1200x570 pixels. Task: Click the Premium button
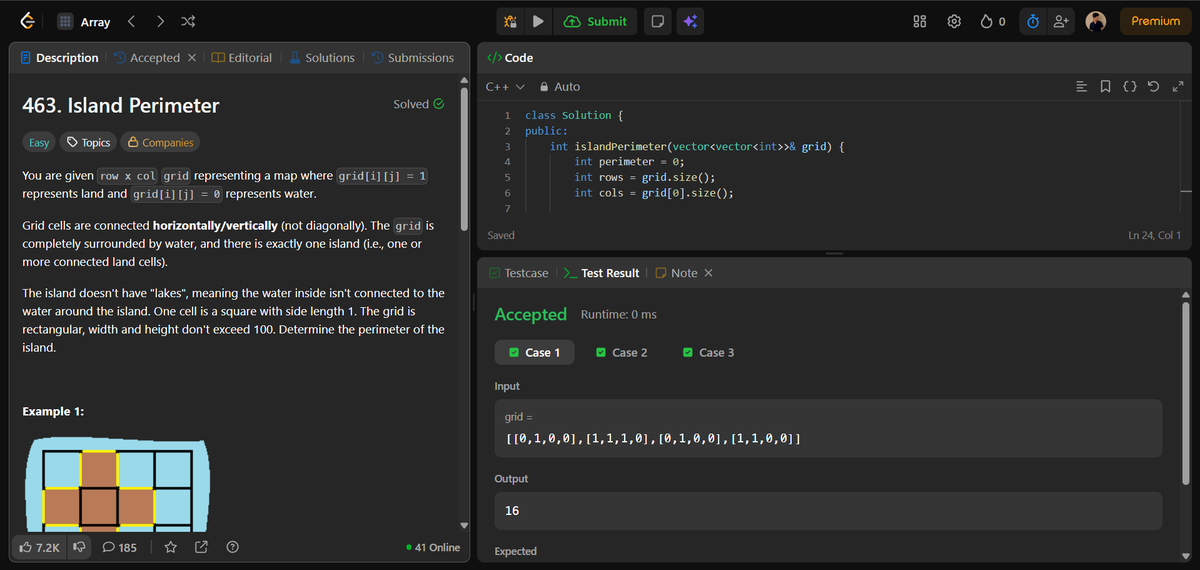(1155, 21)
